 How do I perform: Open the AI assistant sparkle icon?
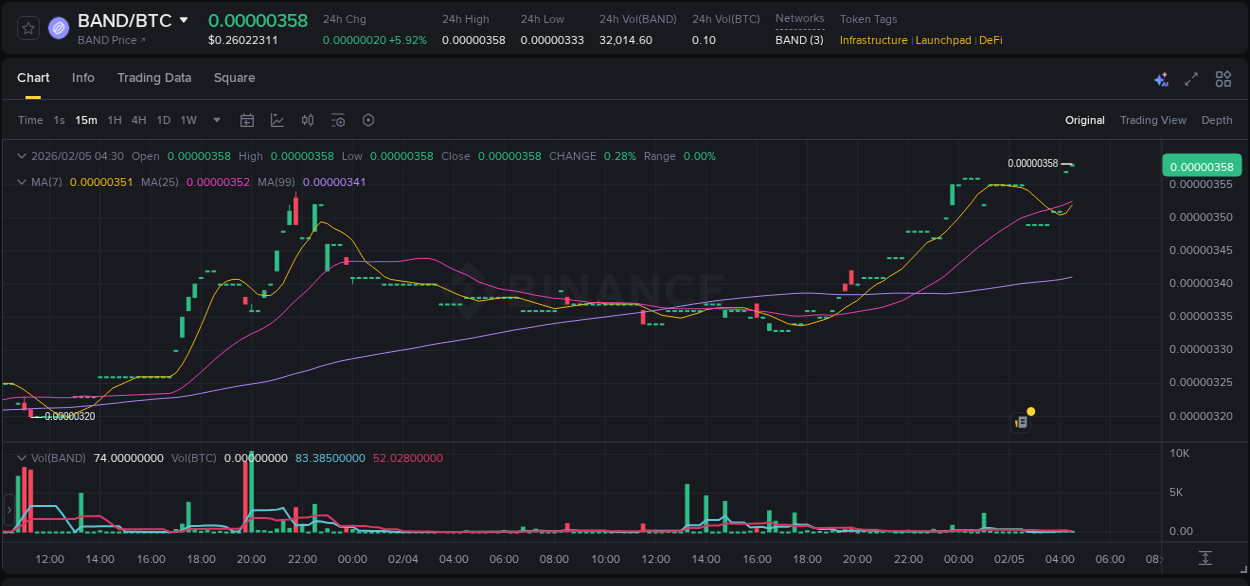point(1161,79)
